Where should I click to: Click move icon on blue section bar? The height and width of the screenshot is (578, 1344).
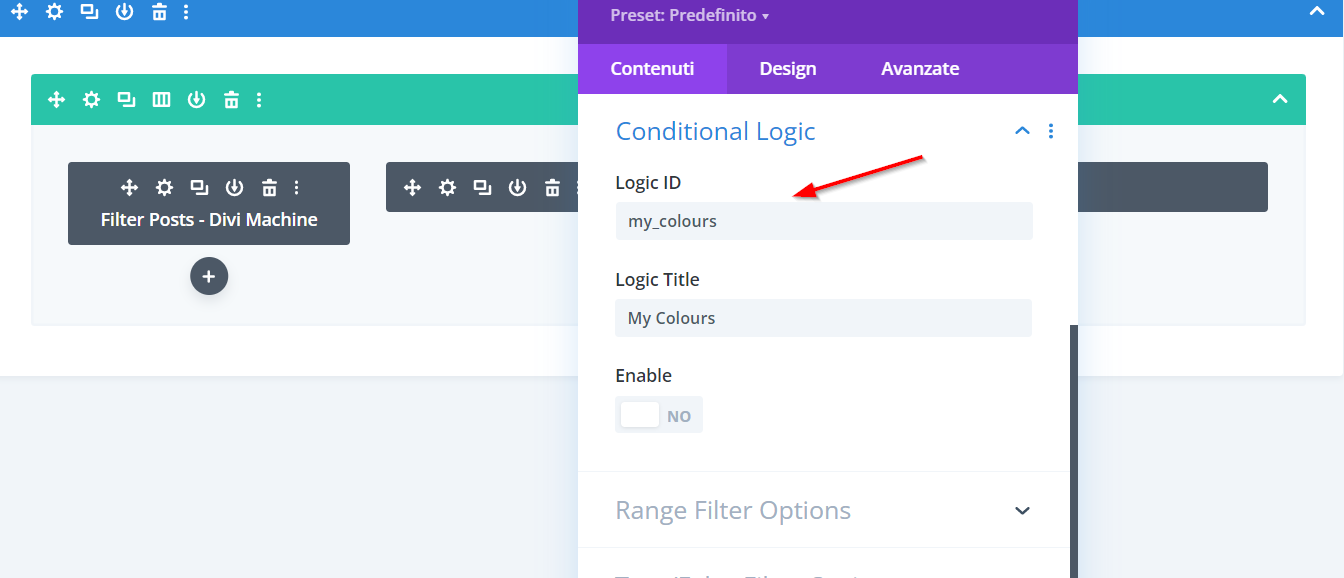coord(20,12)
